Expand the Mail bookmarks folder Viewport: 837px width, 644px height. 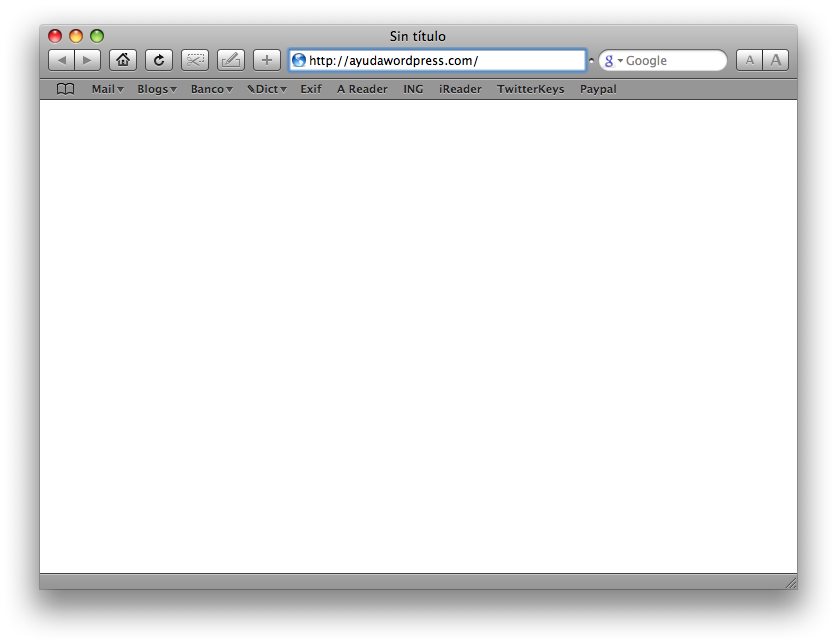tap(107, 89)
